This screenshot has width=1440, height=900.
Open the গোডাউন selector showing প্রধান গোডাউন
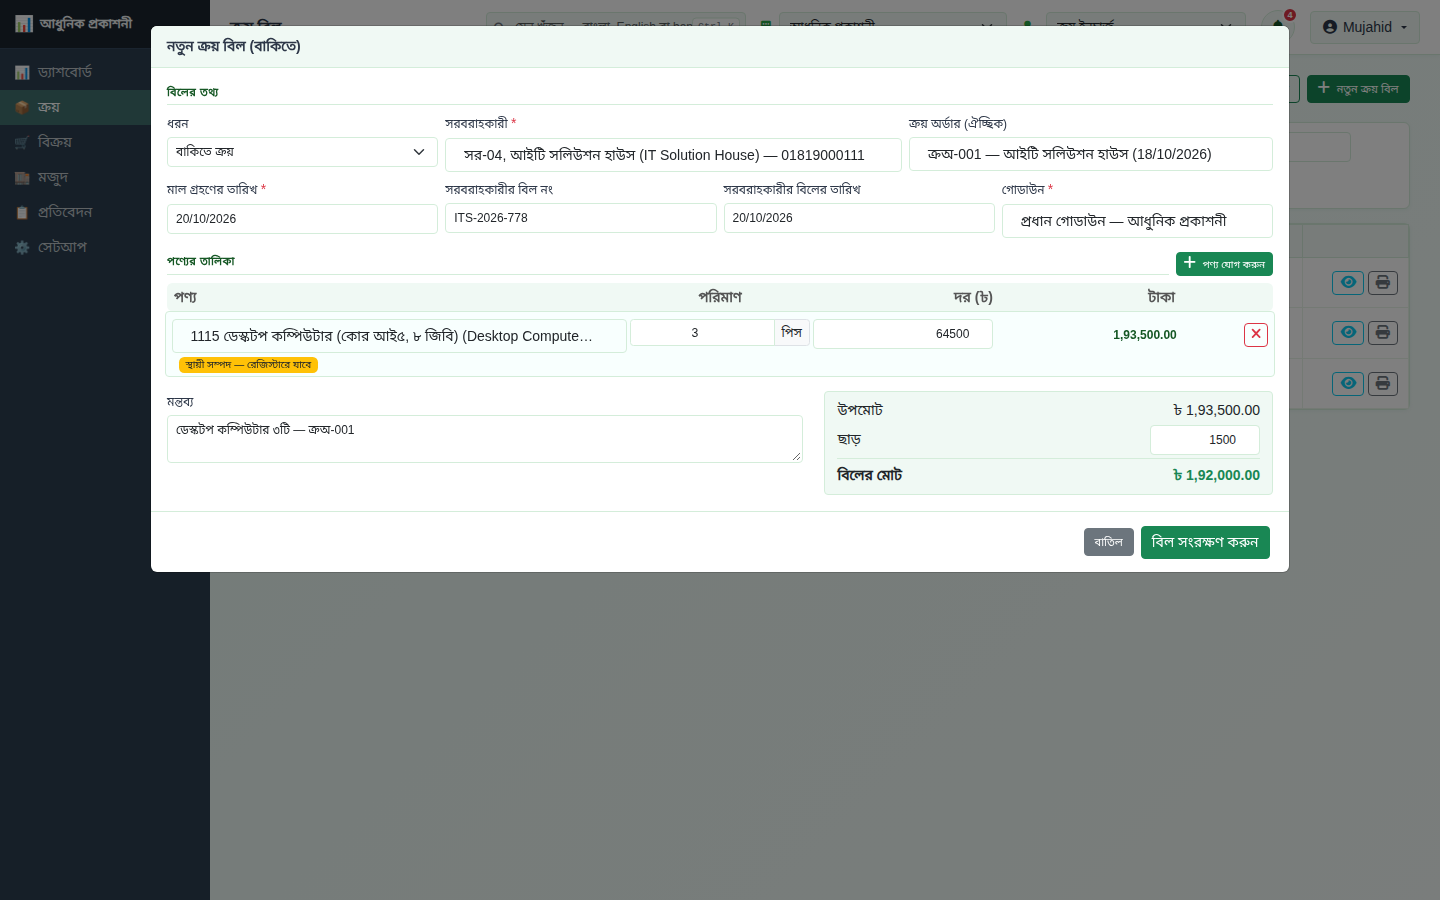tap(1137, 221)
